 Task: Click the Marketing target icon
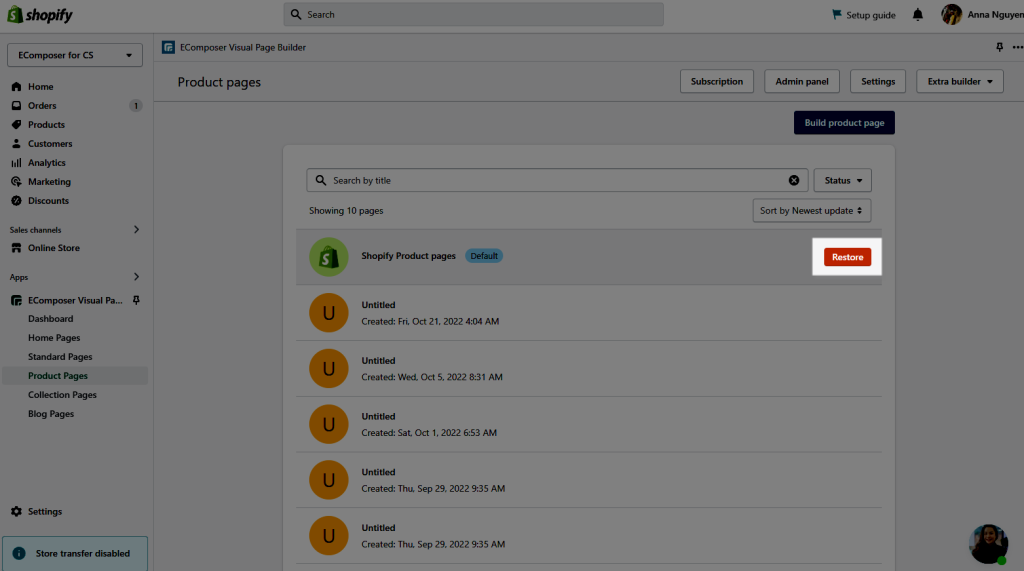coord(16,182)
